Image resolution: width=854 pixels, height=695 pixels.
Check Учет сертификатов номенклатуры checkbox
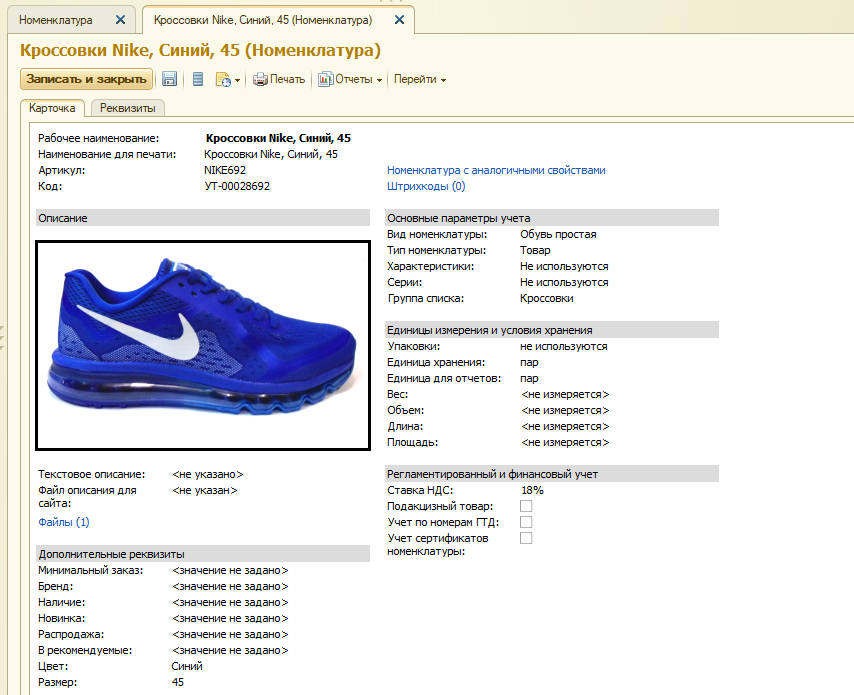click(526, 538)
